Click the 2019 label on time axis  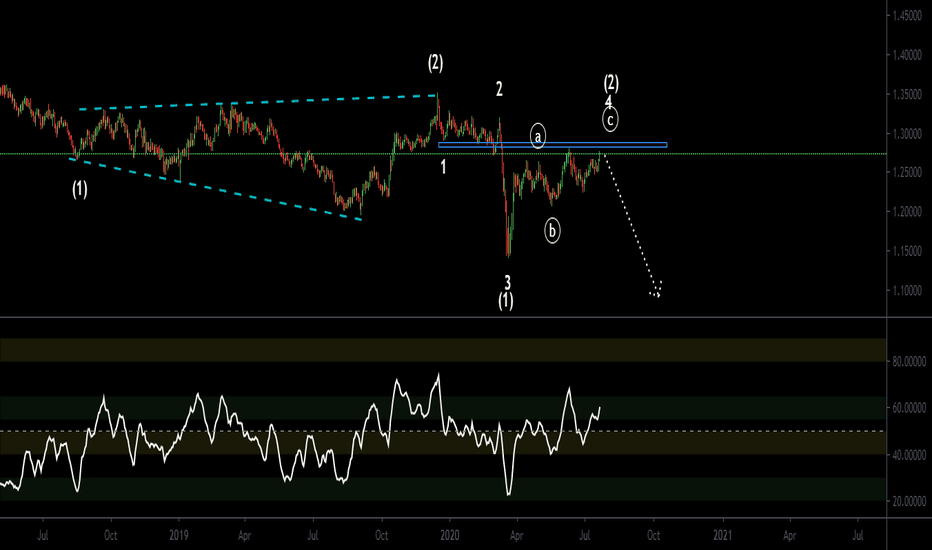tap(179, 535)
